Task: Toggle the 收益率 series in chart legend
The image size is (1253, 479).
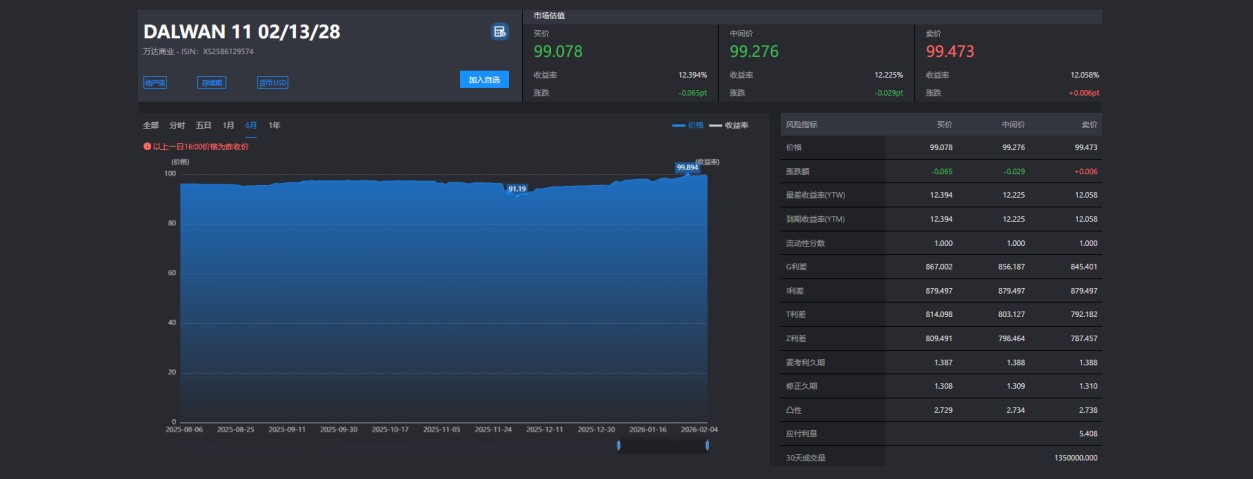Action: [x=729, y=126]
